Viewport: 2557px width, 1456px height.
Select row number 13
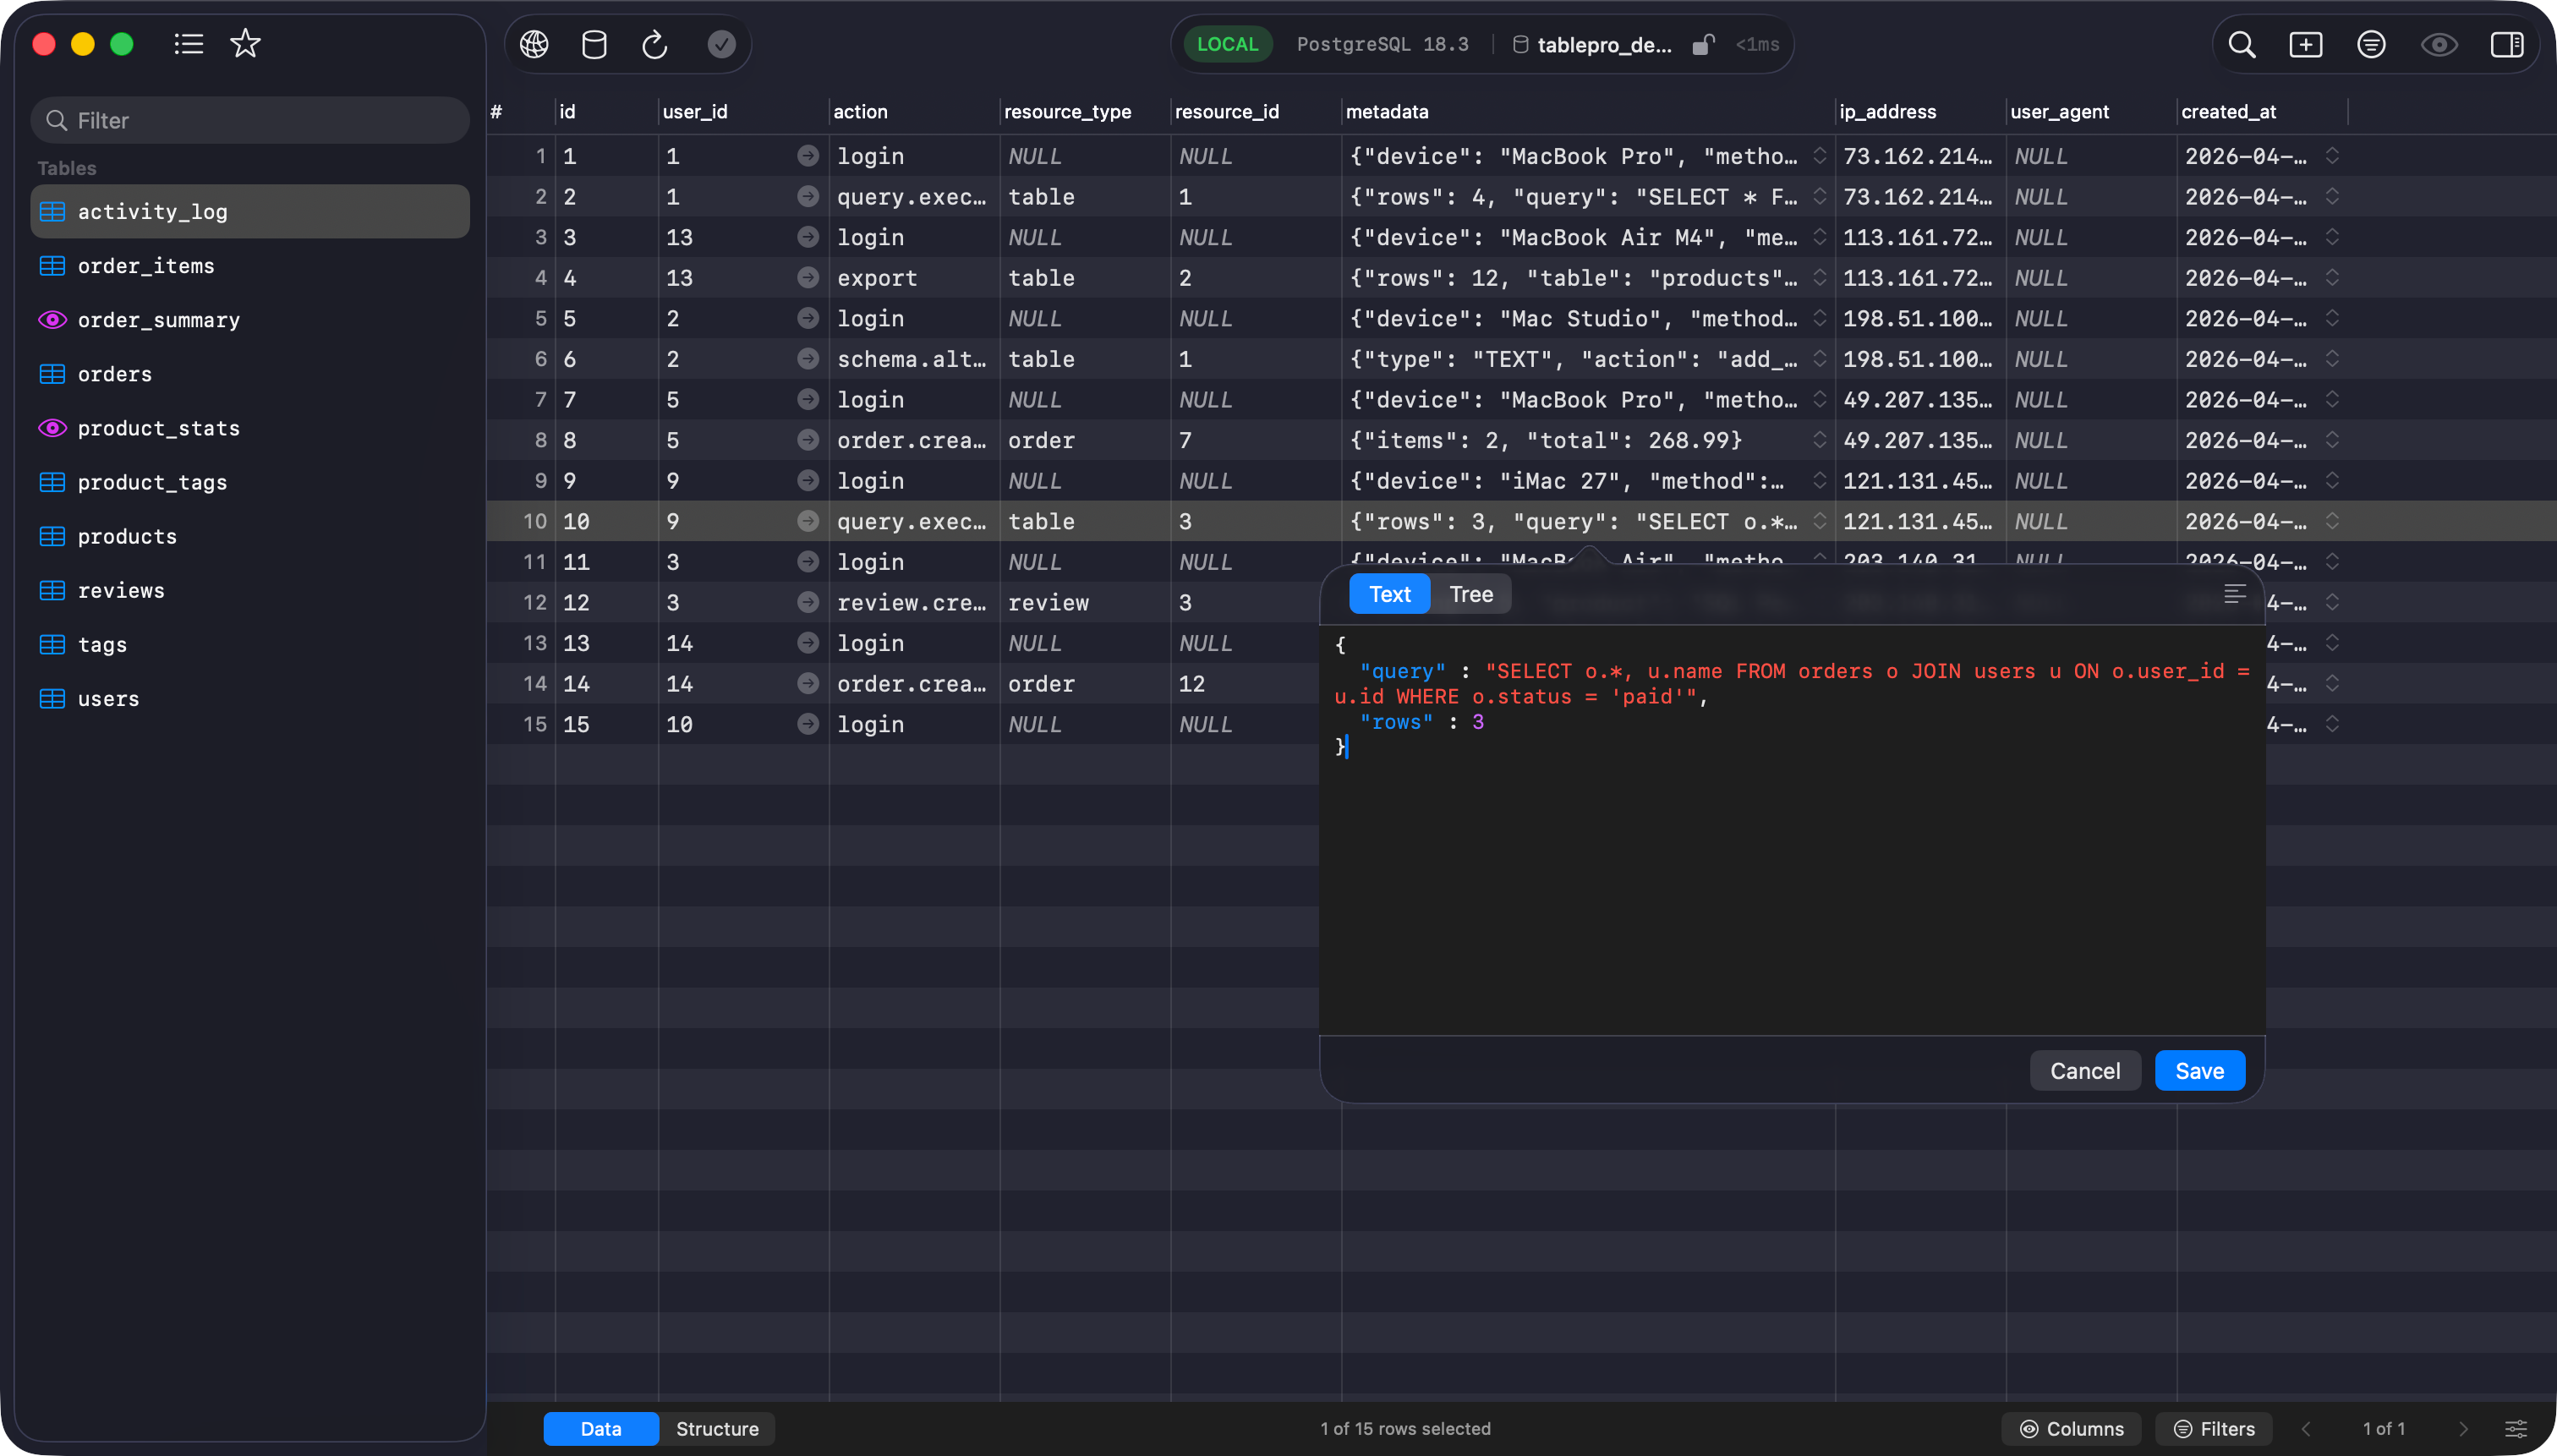(534, 643)
